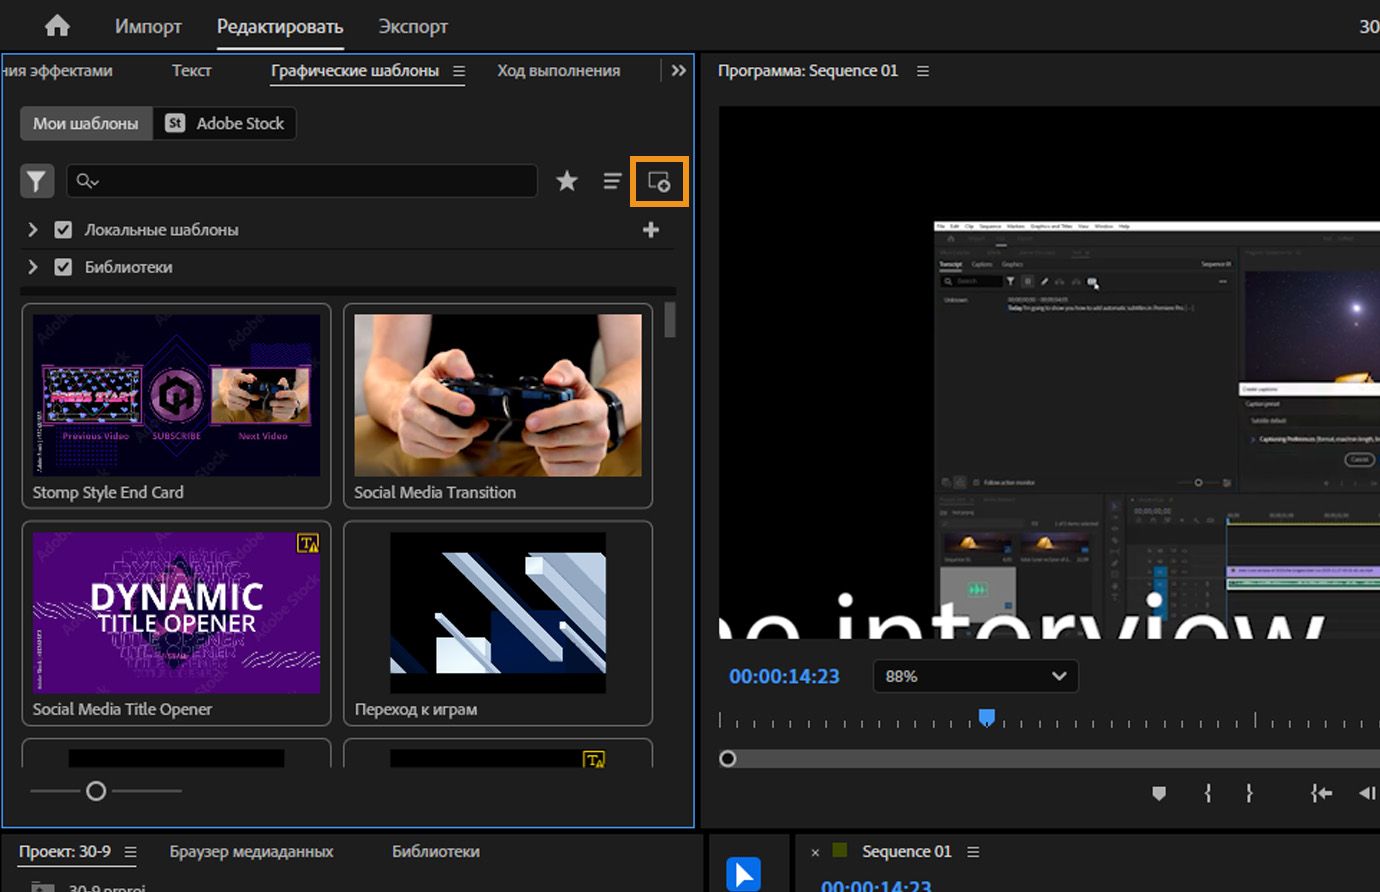Switch to the Adobe Stock toggle
This screenshot has height=892, width=1380.
point(225,123)
